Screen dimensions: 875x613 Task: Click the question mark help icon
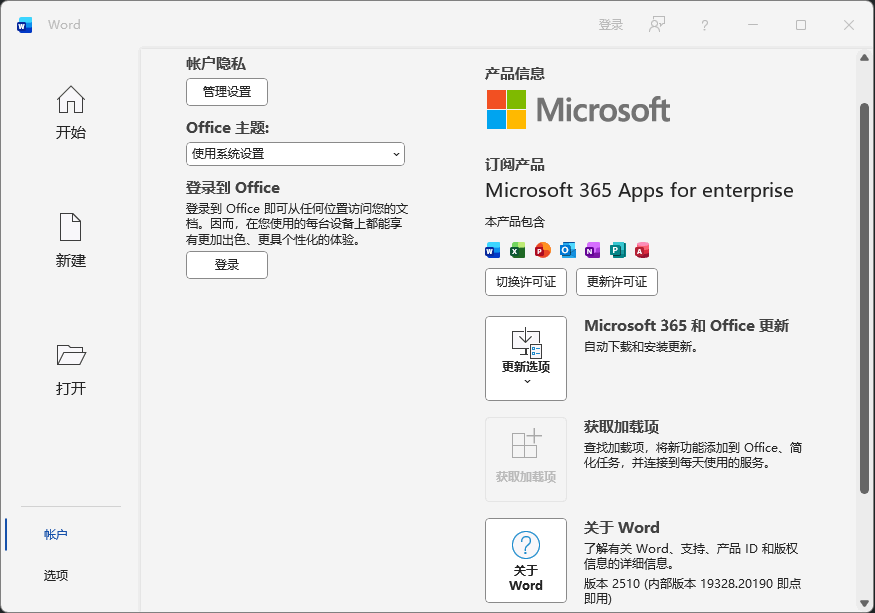pos(704,25)
